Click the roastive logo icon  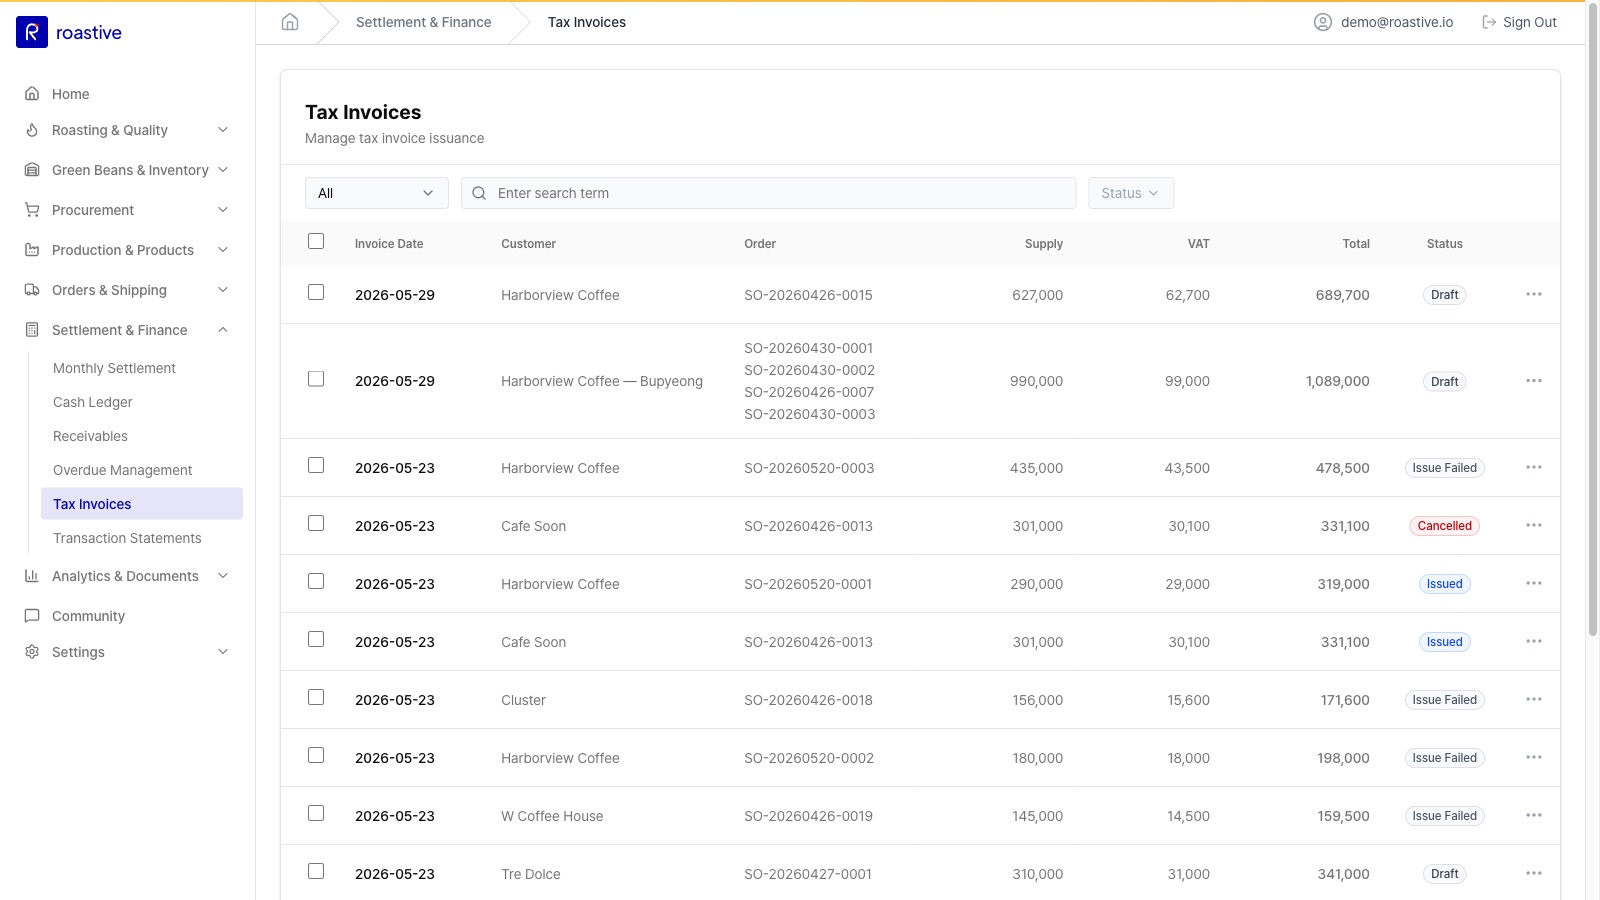pos(32,32)
